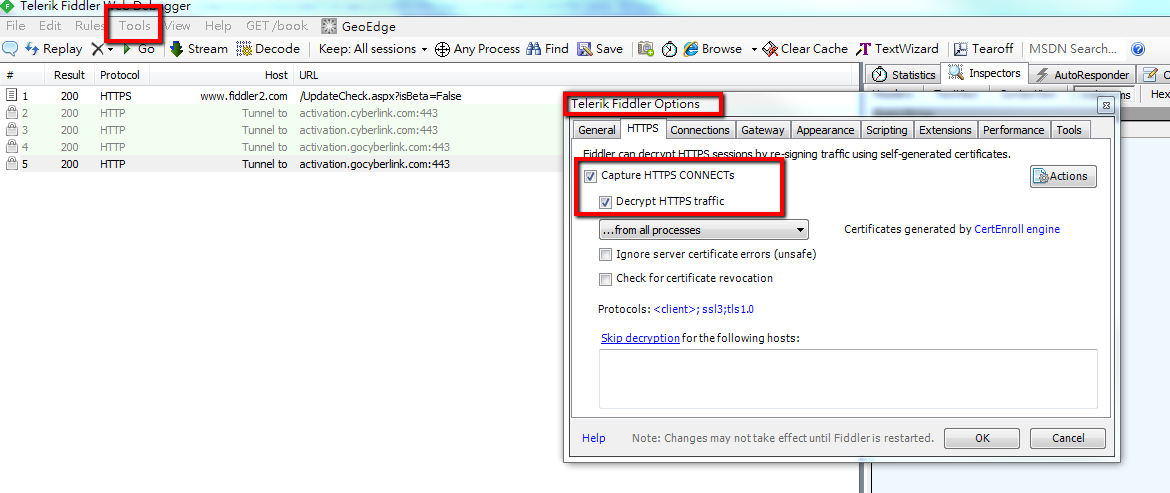Open the Tools options tab
Image resolution: width=1170 pixels, height=493 pixels.
click(1069, 130)
